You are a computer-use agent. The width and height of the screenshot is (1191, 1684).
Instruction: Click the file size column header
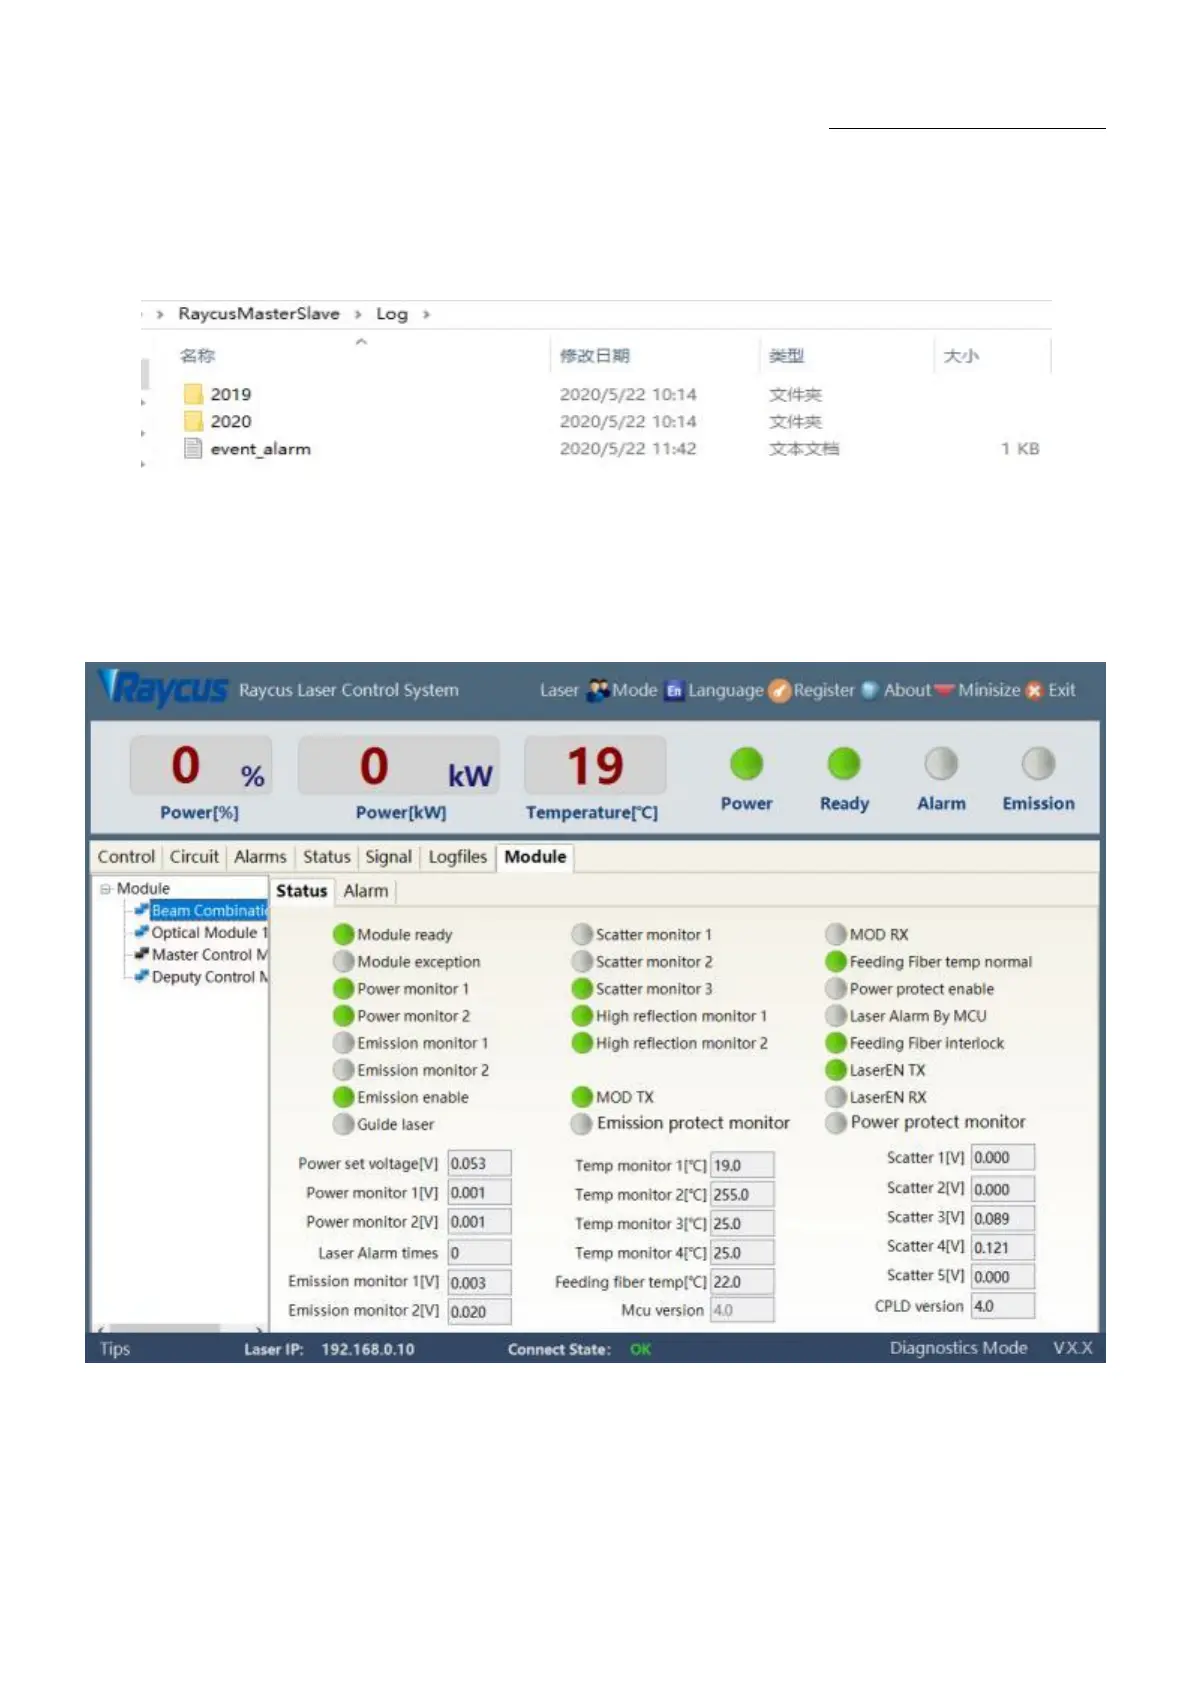pyautogui.click(x=961, y=356)
